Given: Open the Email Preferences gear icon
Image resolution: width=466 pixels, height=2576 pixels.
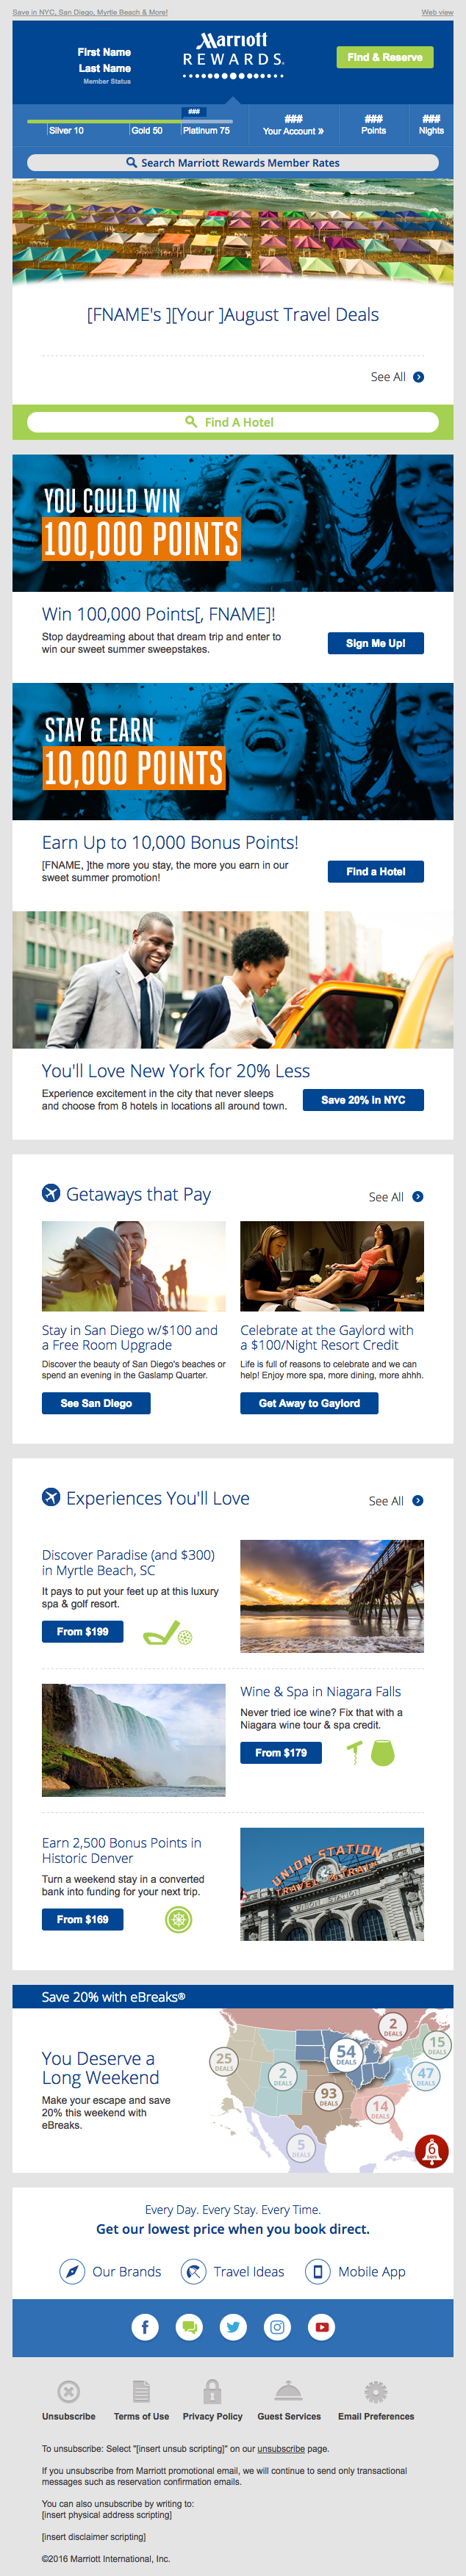Looking at the screenshot, I should pos(375,2391).
